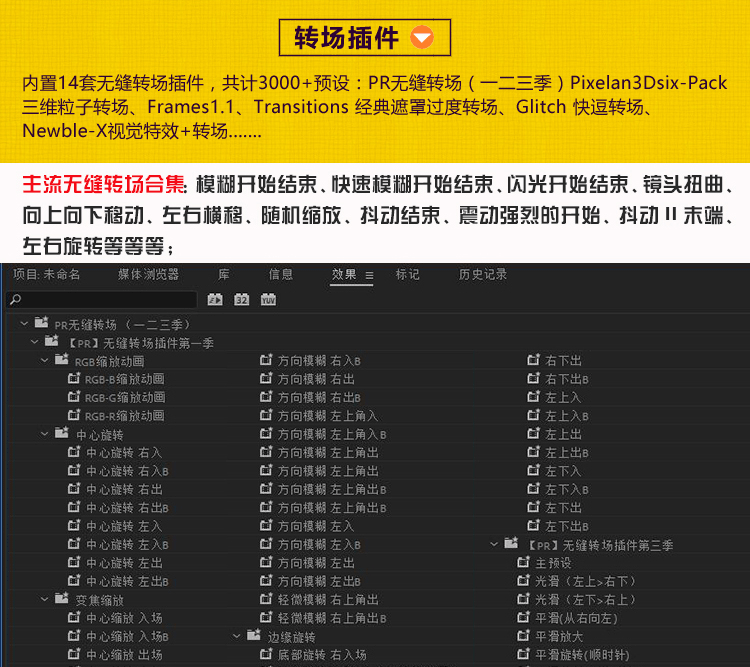Select the preset icon beside RGB-B缩放动画
The height and width of the screenshot is (667, 750).
point(74,378)
